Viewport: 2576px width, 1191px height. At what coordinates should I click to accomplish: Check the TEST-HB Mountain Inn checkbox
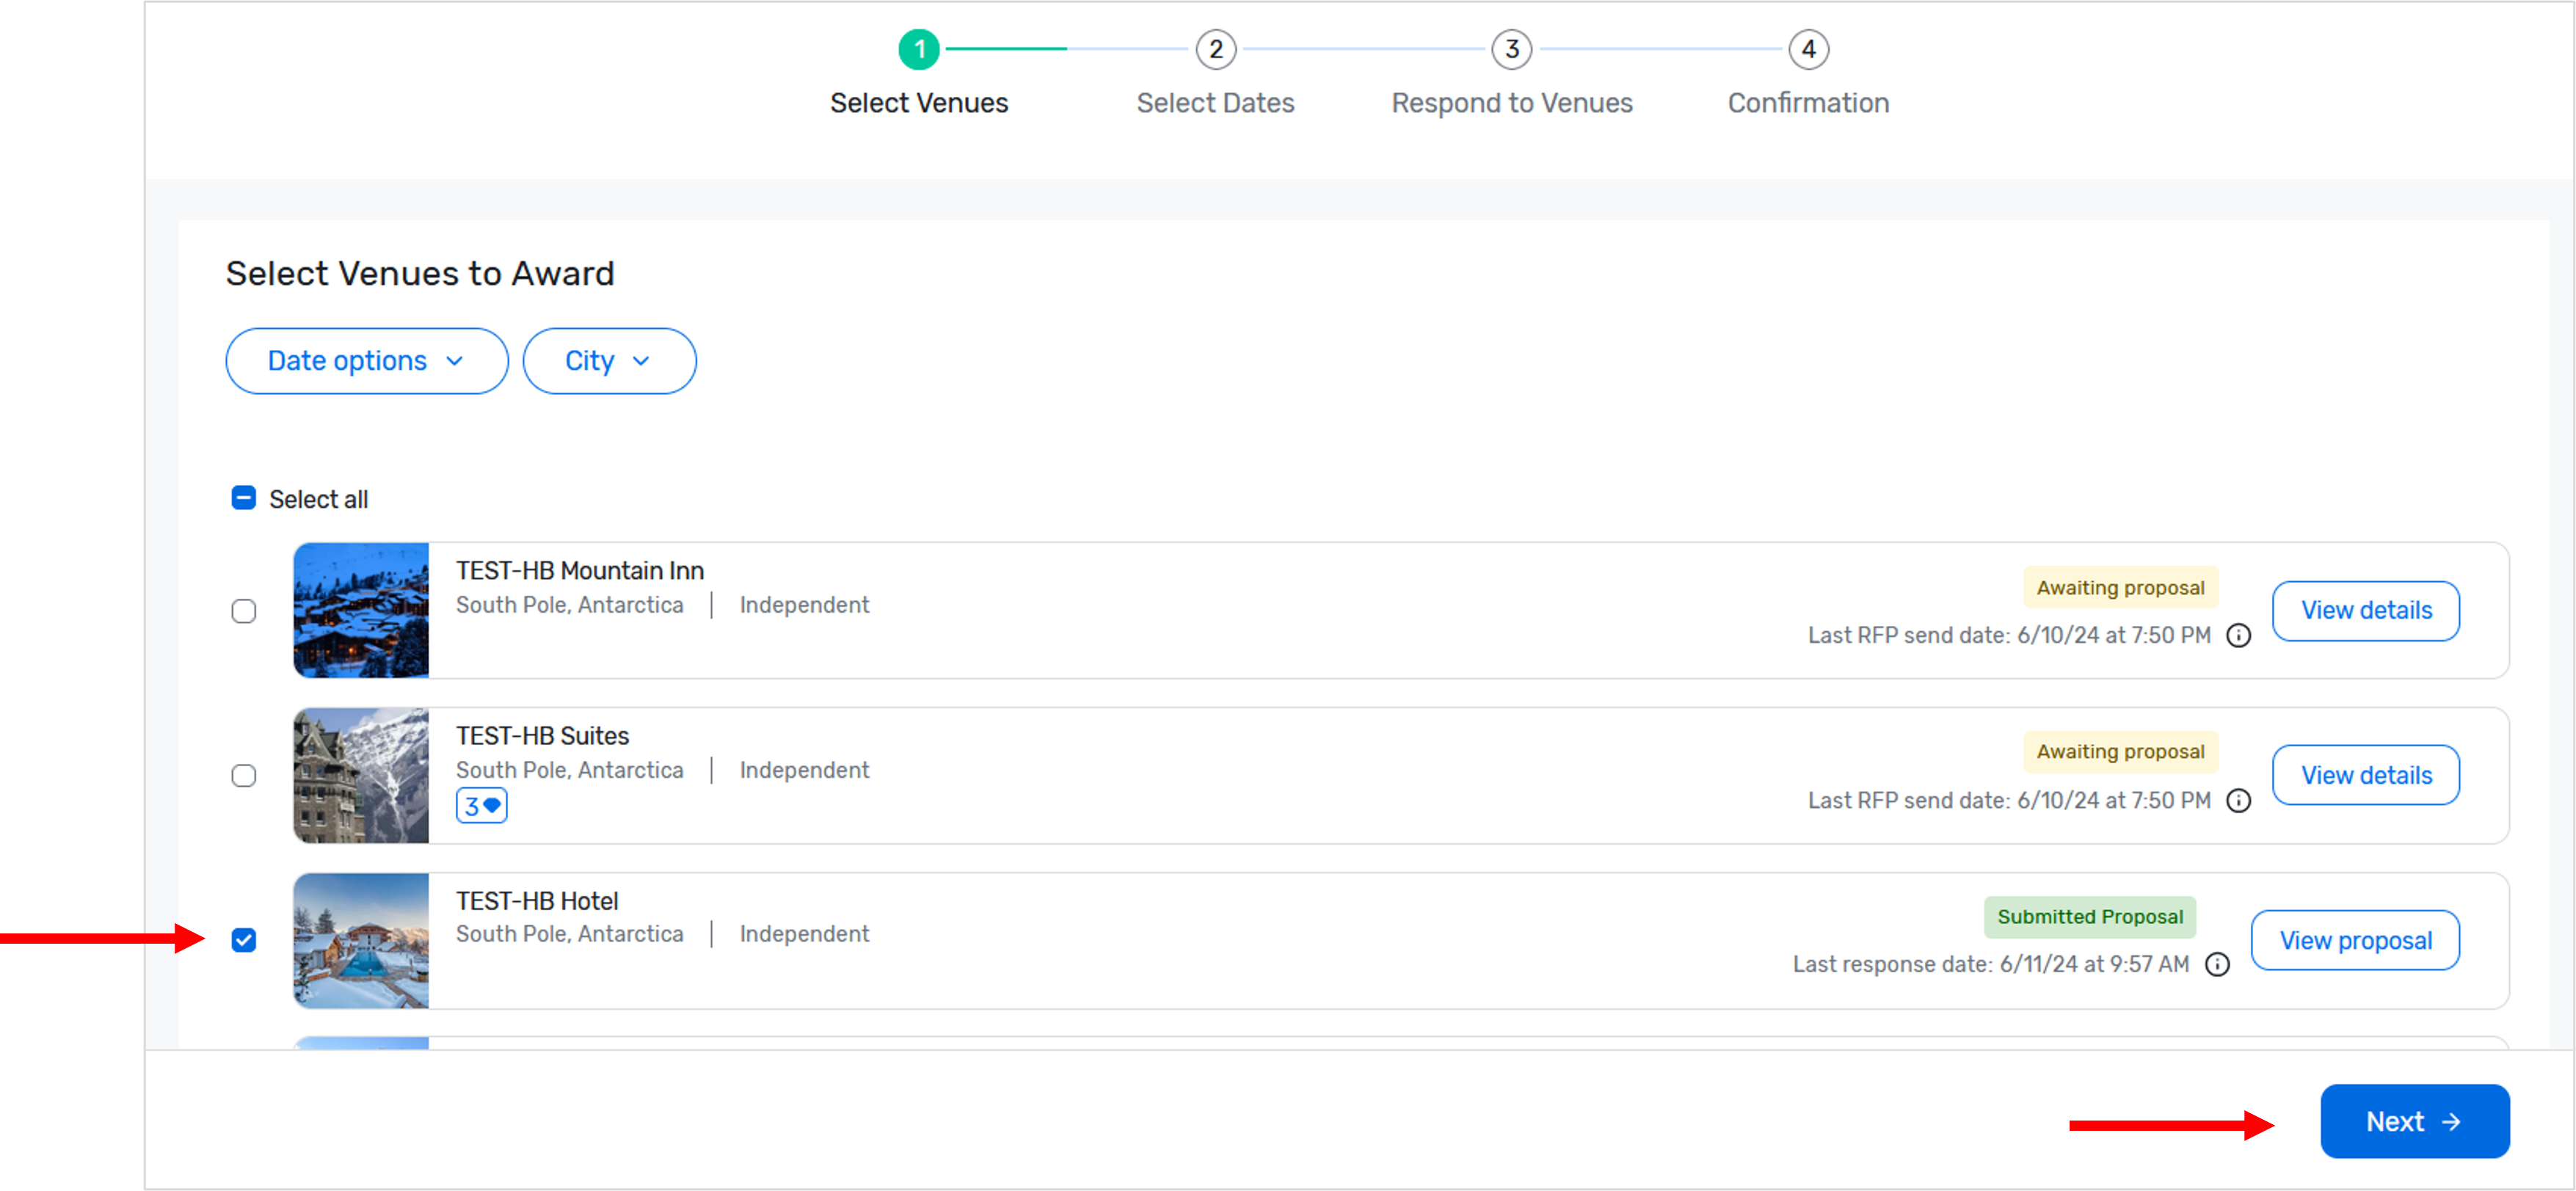point(244,611)
